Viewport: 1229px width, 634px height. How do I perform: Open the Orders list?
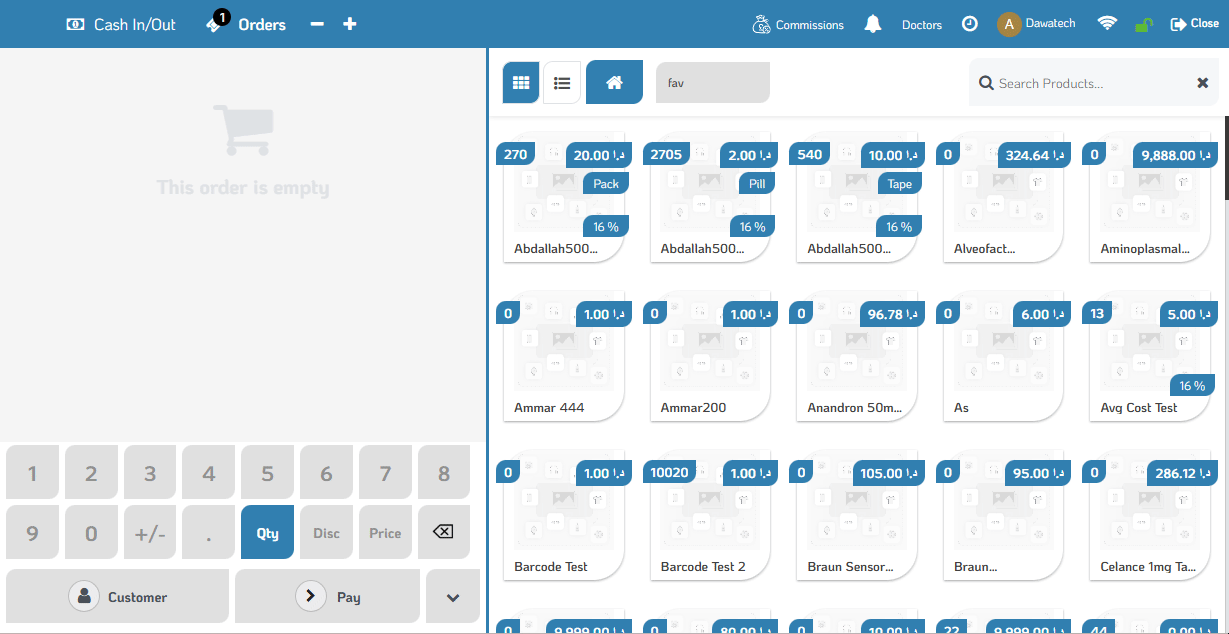[246, 24]
